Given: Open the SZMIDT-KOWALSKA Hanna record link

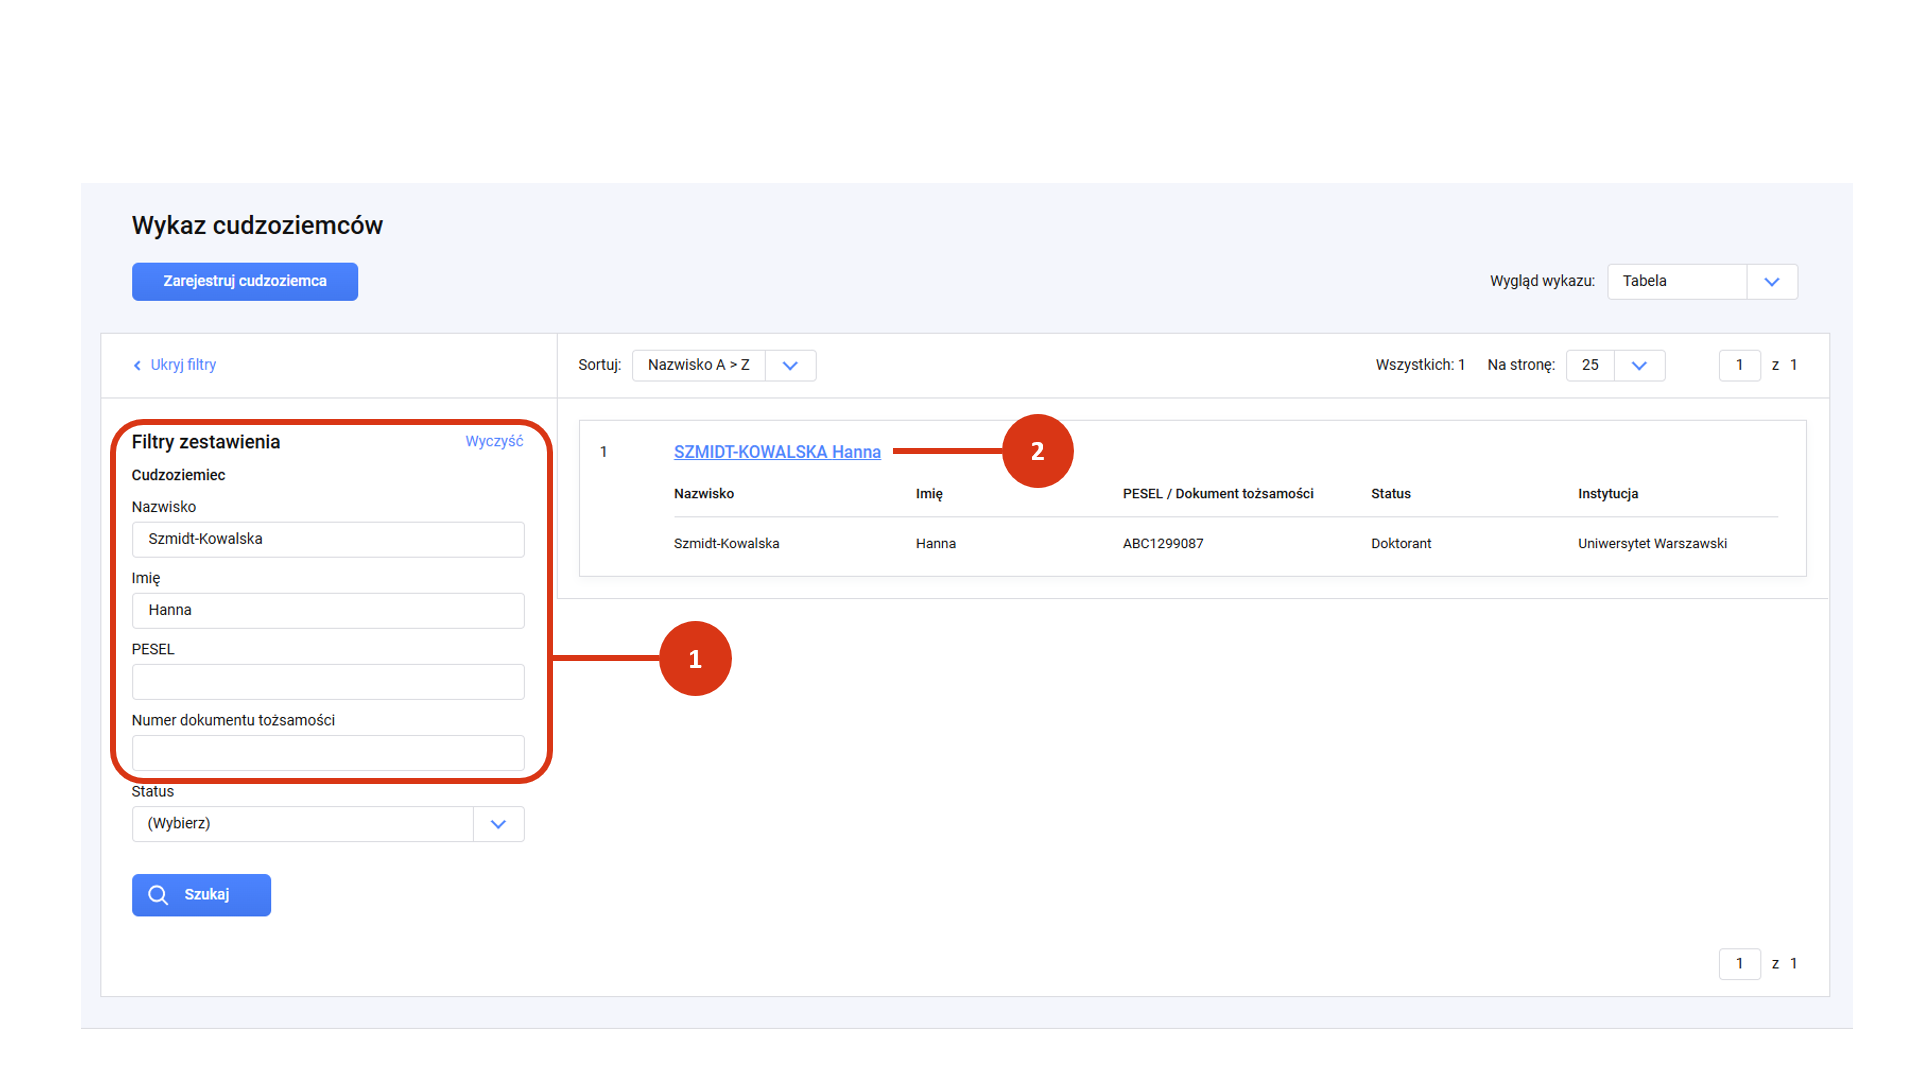Looking at the screenshot, I should (777, 452).
